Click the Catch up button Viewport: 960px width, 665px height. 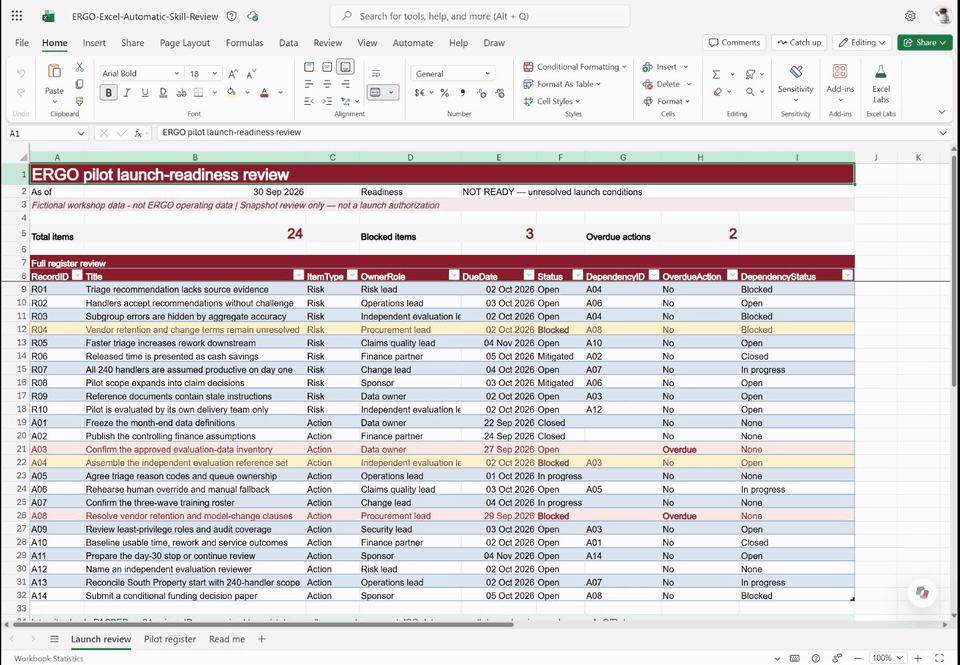(799, 42)
